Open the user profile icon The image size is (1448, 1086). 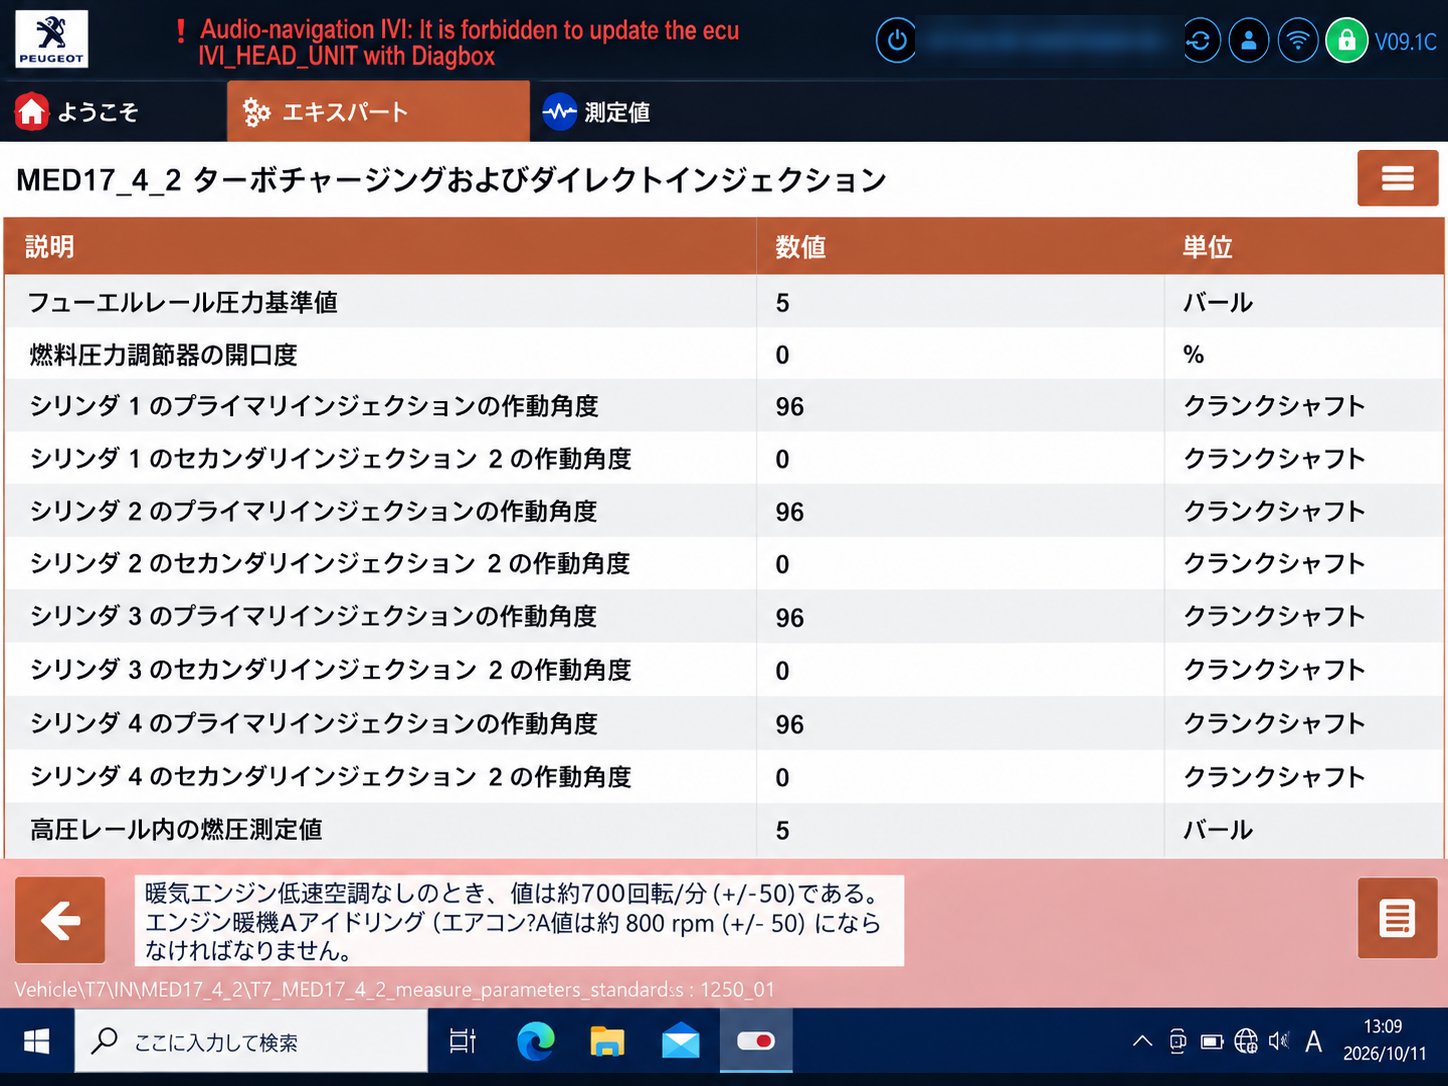(x=1249, y=41)
